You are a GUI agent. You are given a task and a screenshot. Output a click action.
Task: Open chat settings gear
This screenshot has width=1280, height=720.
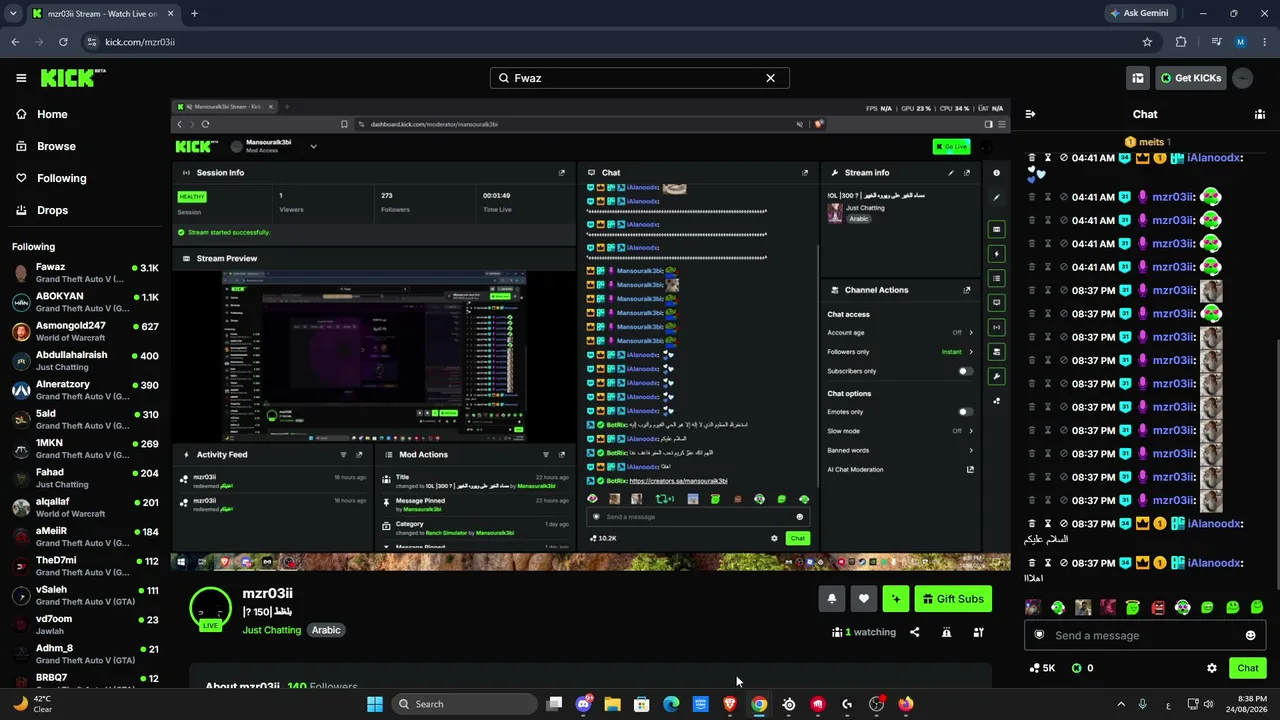[x=1212, y=668]
